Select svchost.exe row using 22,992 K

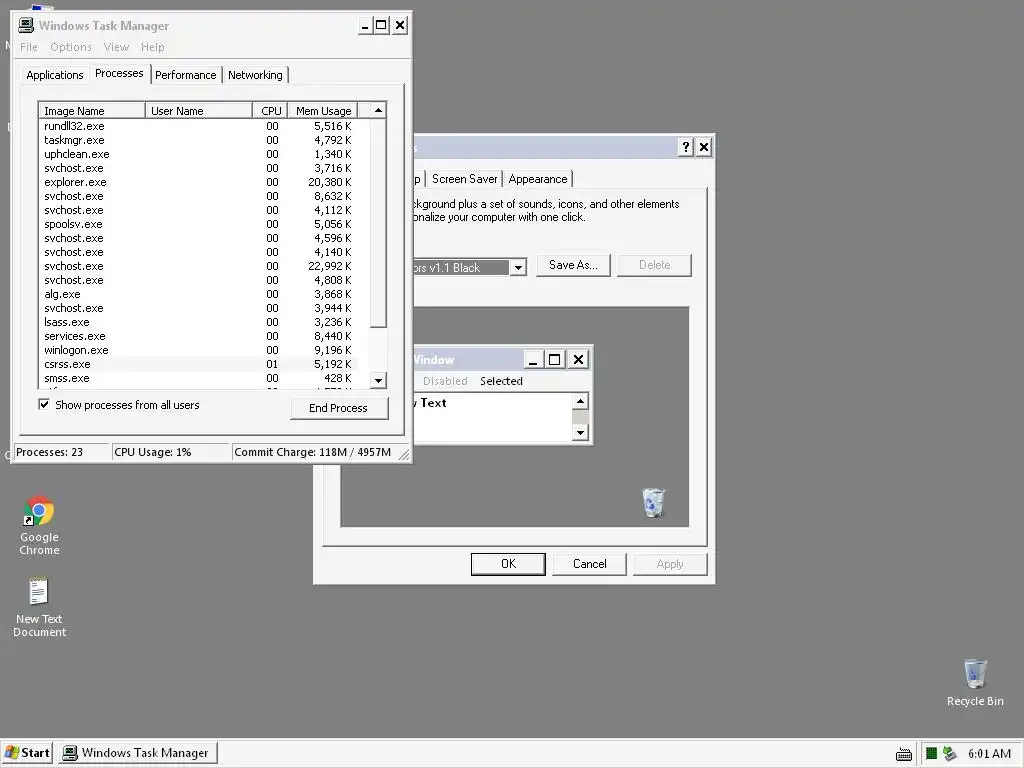[199, 266]
